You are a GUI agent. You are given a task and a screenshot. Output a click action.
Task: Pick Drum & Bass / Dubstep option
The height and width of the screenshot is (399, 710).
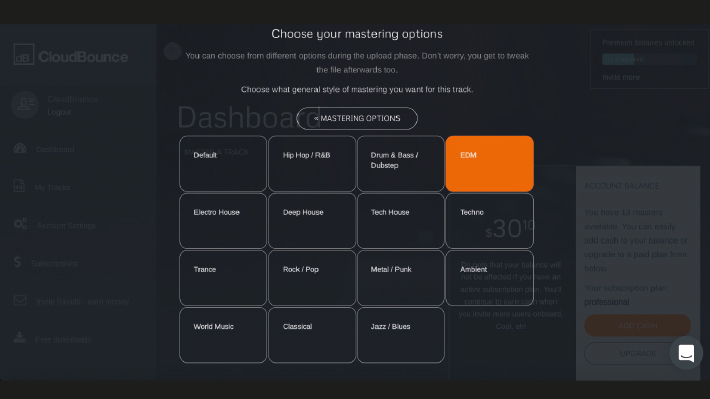pos(401,163)
